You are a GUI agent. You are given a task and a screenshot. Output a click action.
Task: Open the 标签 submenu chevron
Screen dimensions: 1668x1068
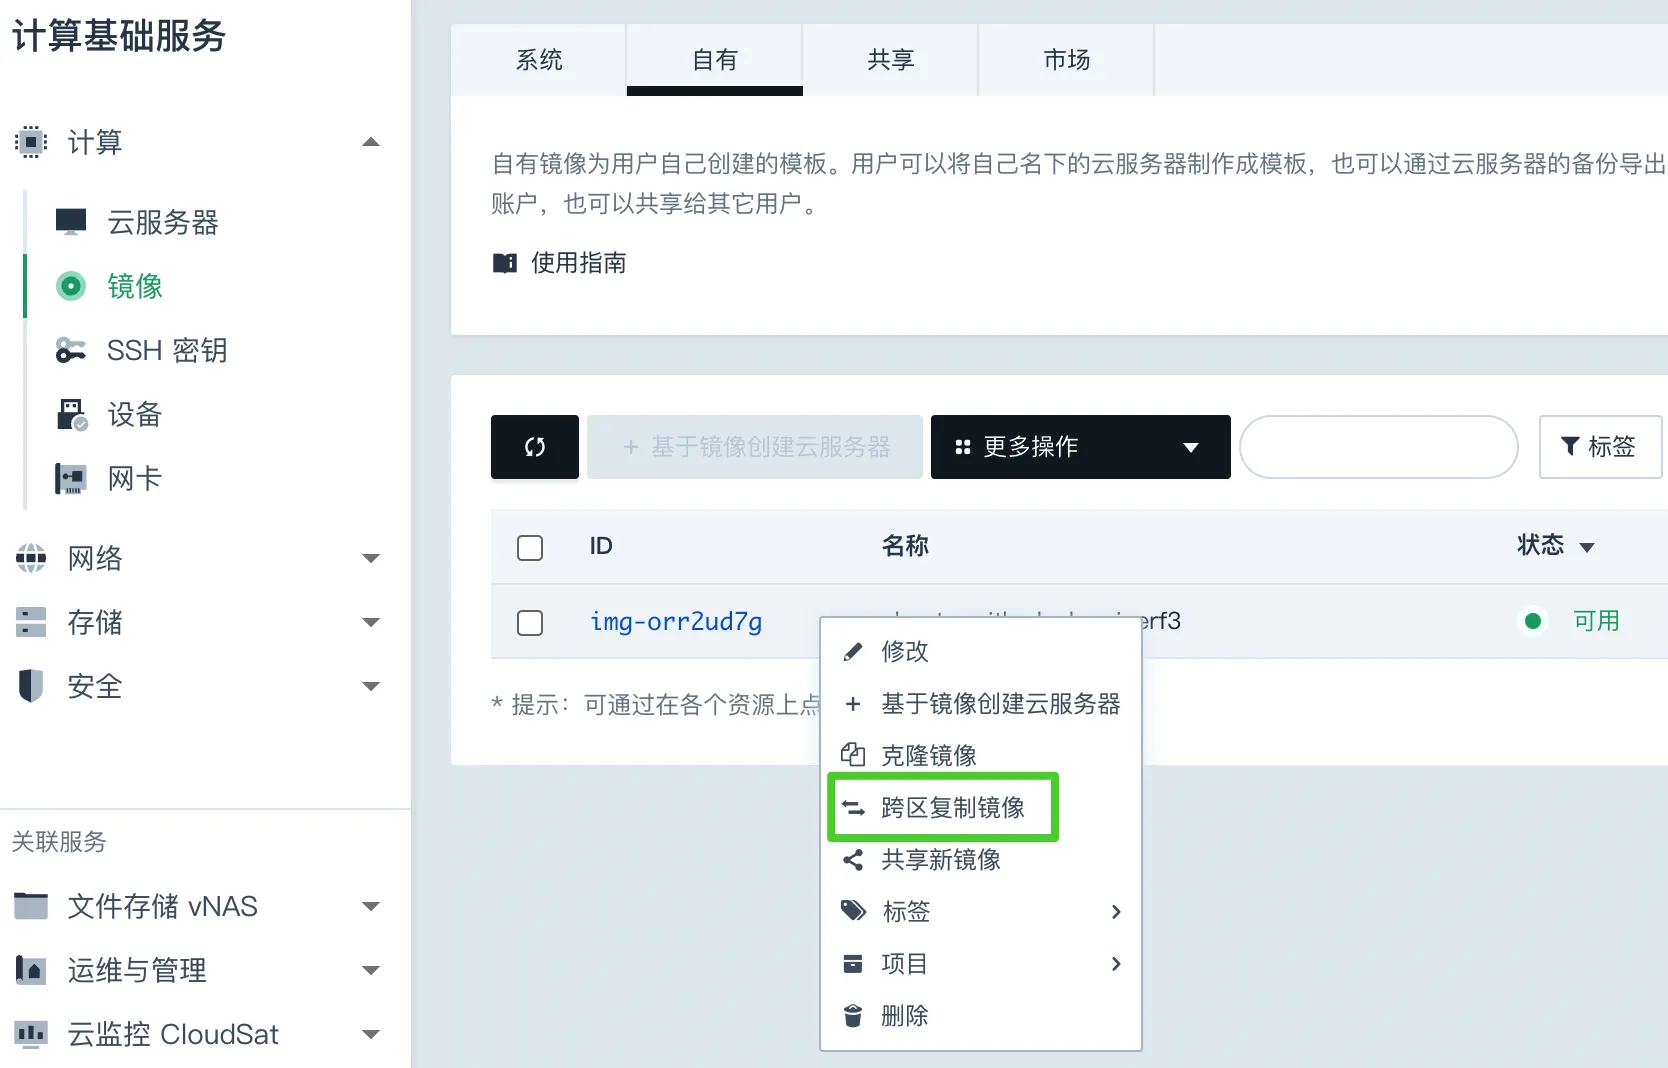1116,912
